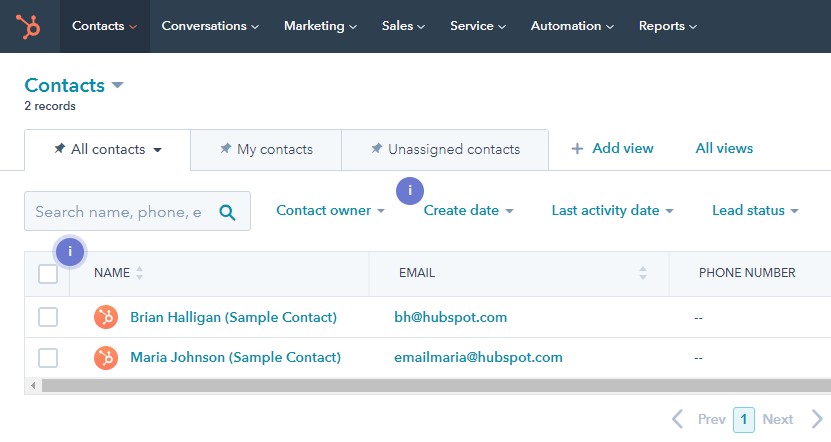
Task: Open the Conversations navigation menu
Action: (x=210, y=26)
